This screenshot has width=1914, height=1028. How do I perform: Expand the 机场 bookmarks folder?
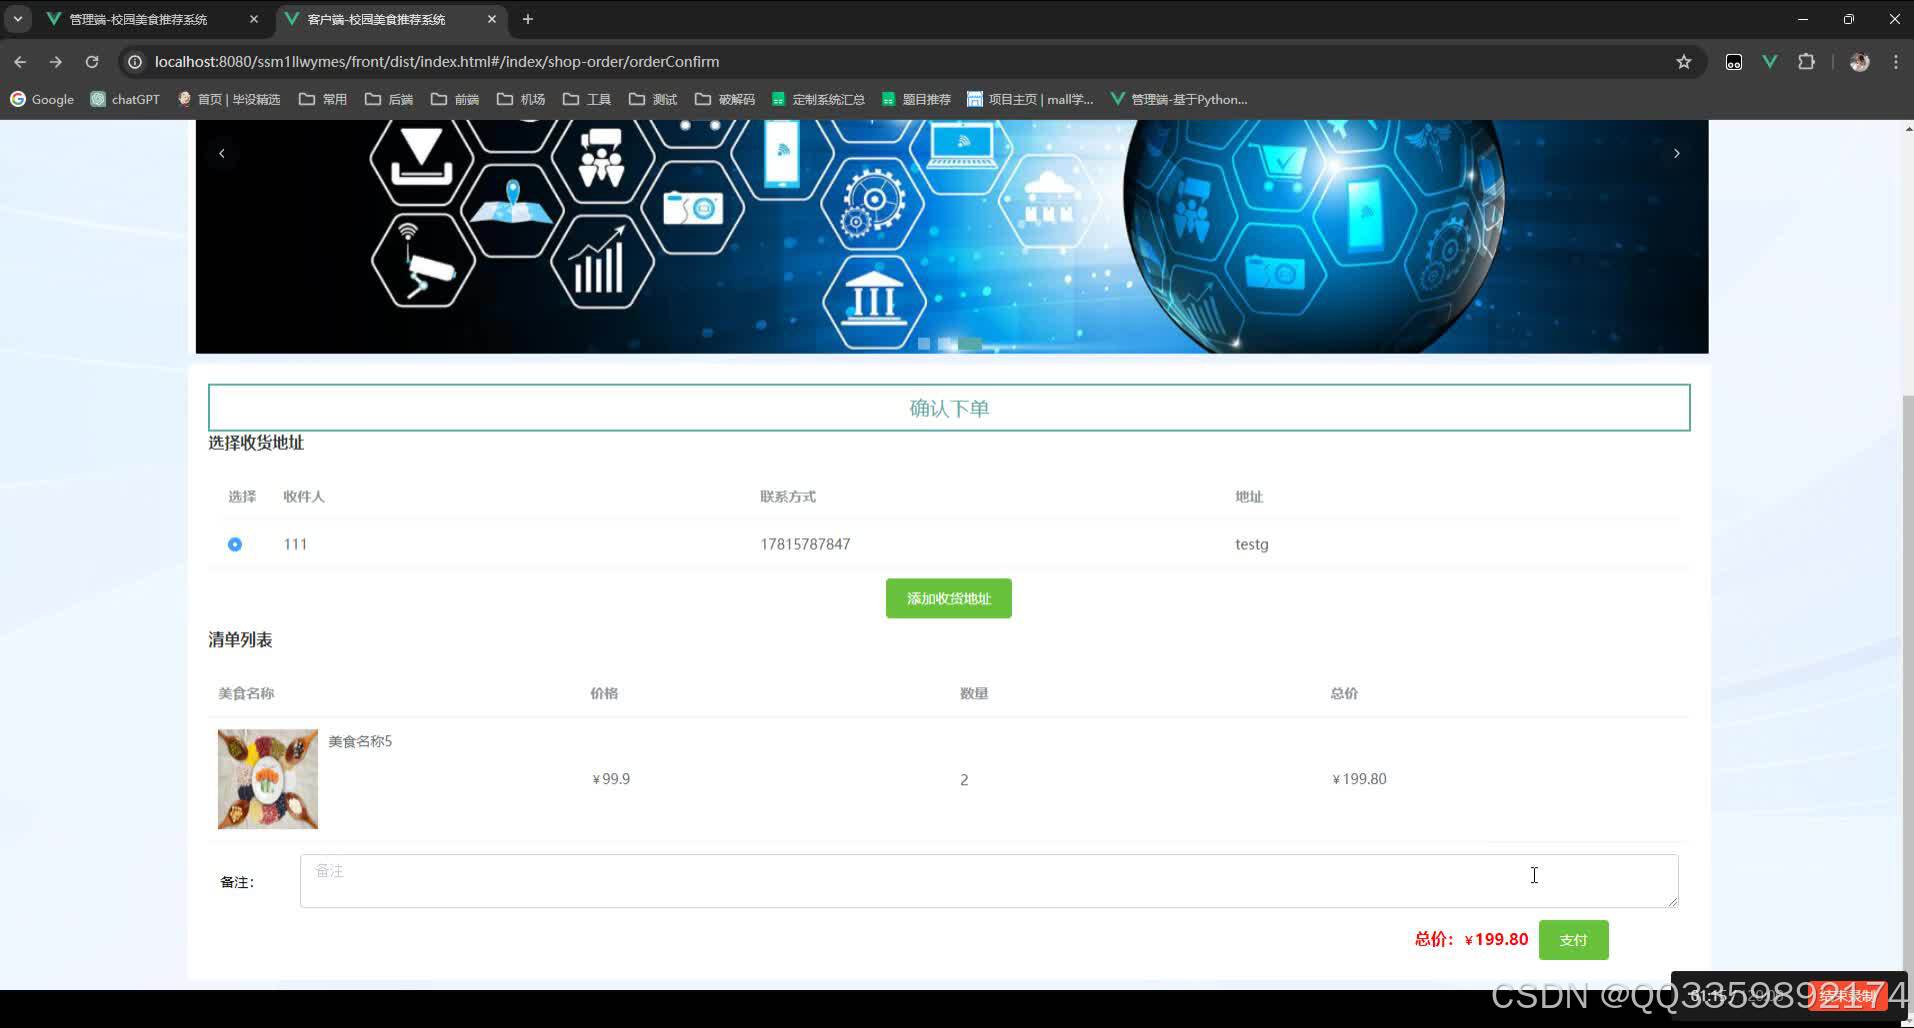coord(521,99)
